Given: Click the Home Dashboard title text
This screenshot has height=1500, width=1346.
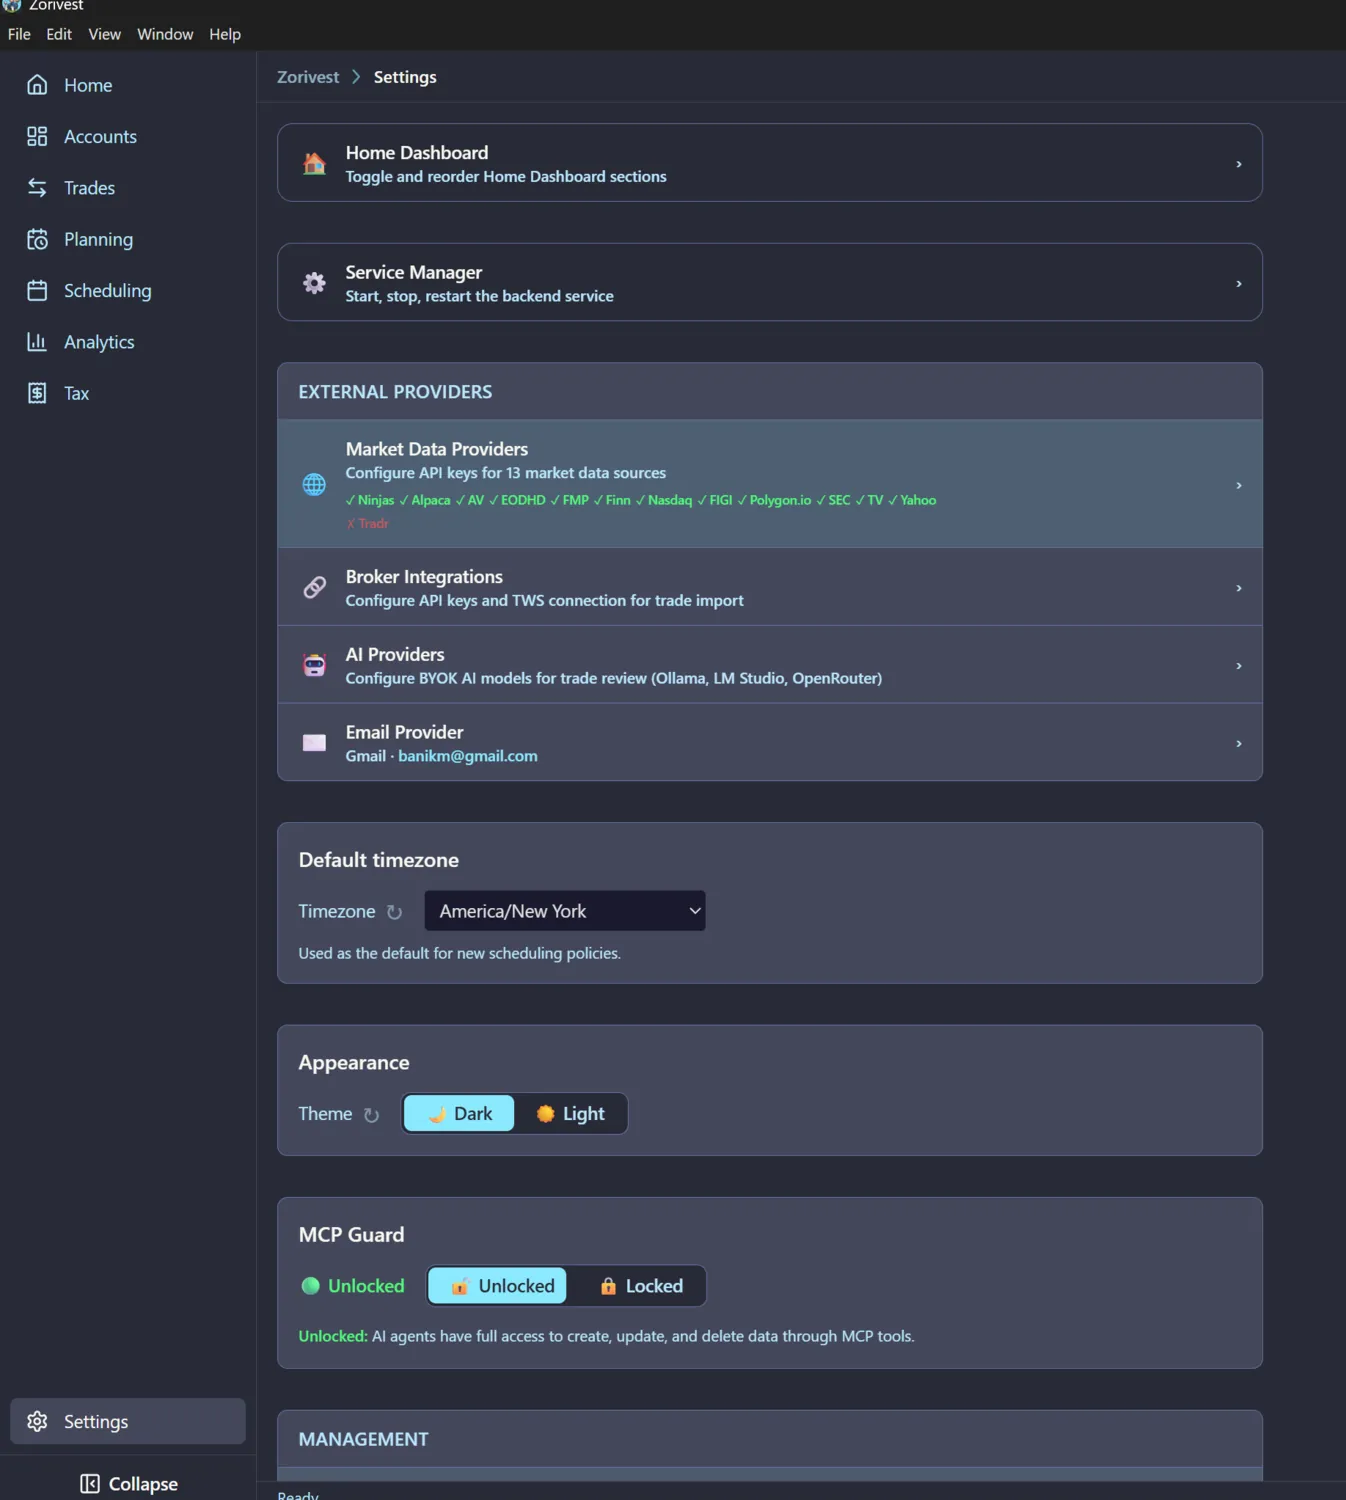Looking at the screenshot, I should pos(417,152).
